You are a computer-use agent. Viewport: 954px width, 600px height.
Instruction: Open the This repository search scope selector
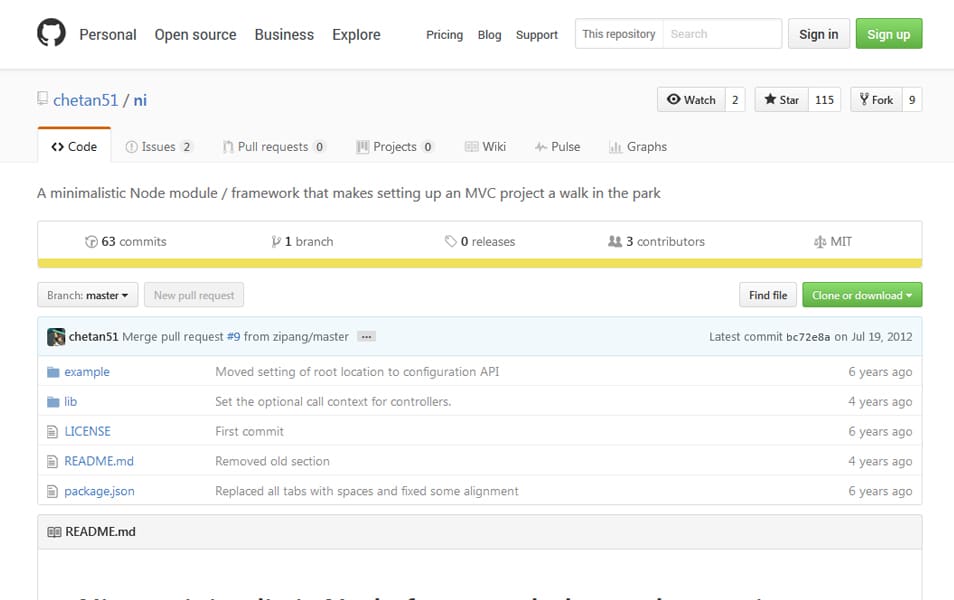coord(619,33)
